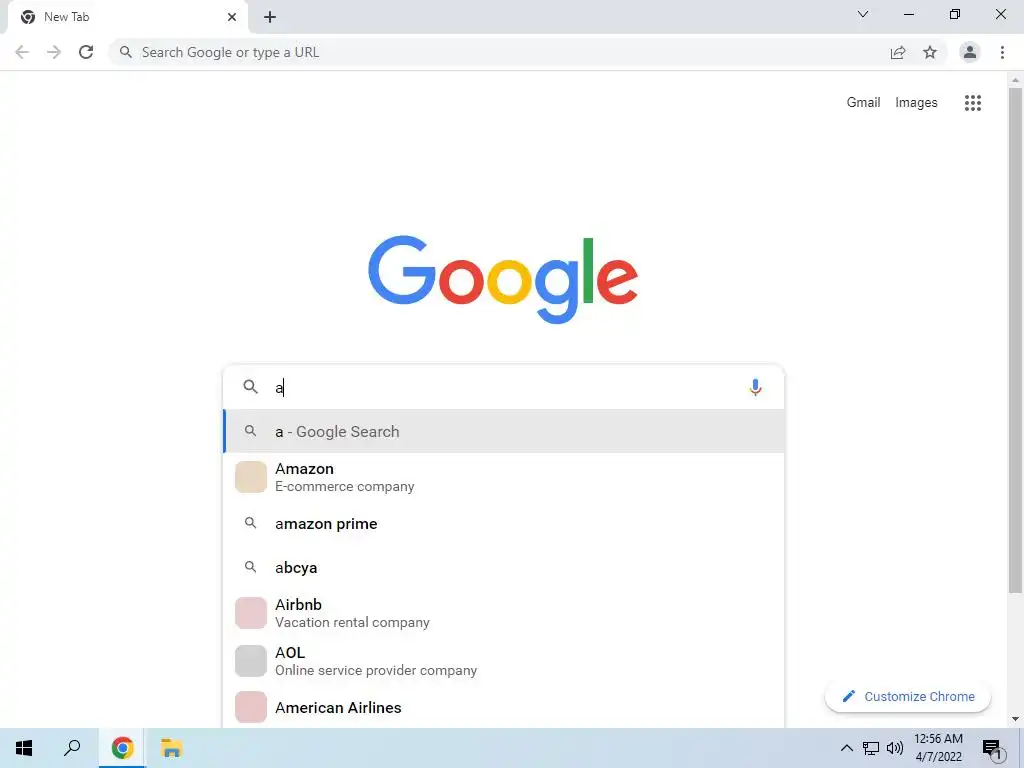This screenshot has width=1024, height=768.
Task: Open Images link
Action: (x=916, y=103)
